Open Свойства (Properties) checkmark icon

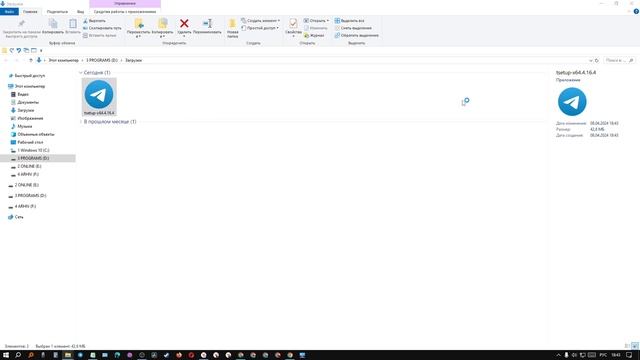coord(293,23)
